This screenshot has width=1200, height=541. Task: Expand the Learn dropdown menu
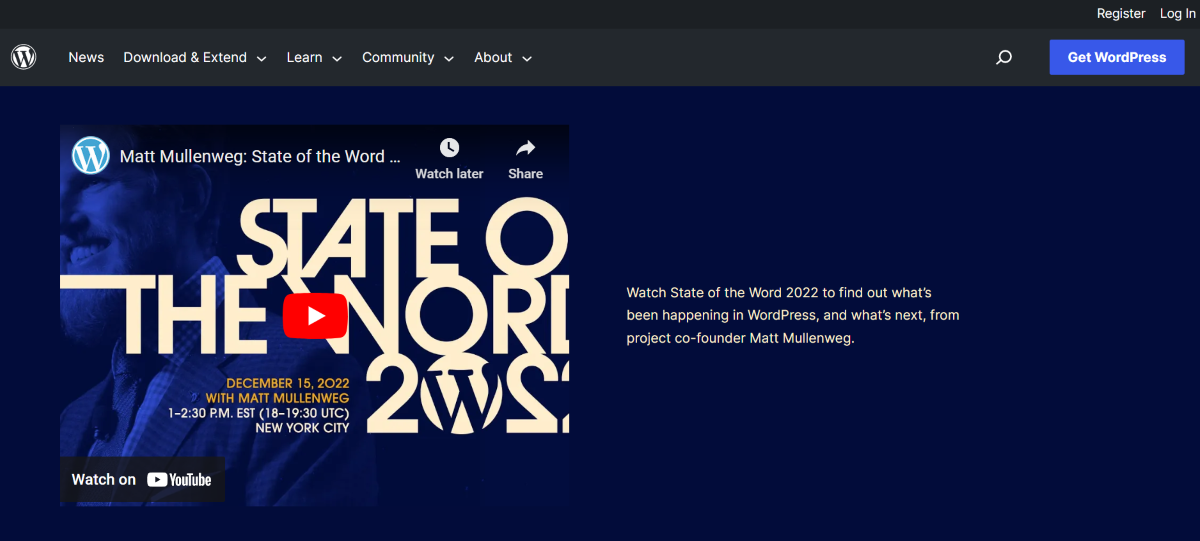(314, 57)
